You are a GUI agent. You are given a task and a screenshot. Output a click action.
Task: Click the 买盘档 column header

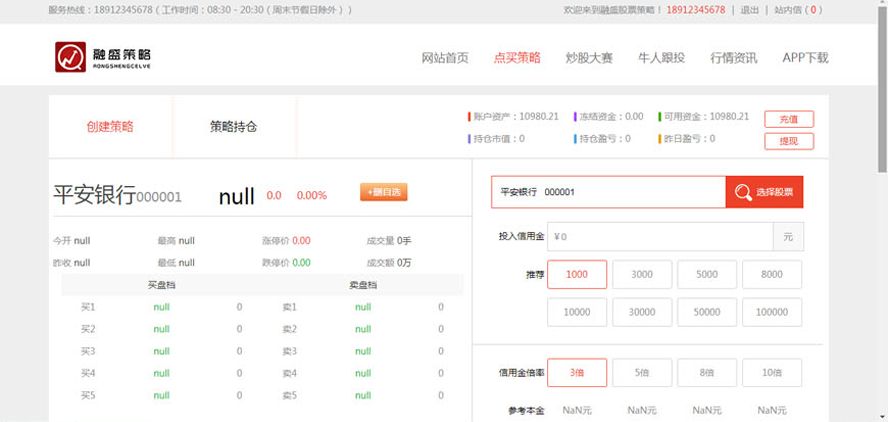tap(161, 285)
